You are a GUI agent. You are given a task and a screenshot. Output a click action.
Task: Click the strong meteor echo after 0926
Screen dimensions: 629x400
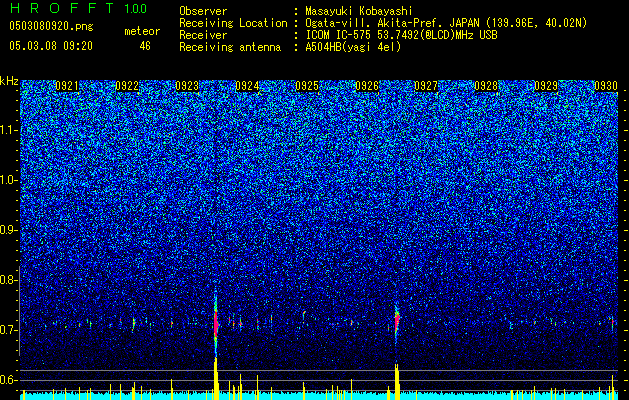point(397,321)
